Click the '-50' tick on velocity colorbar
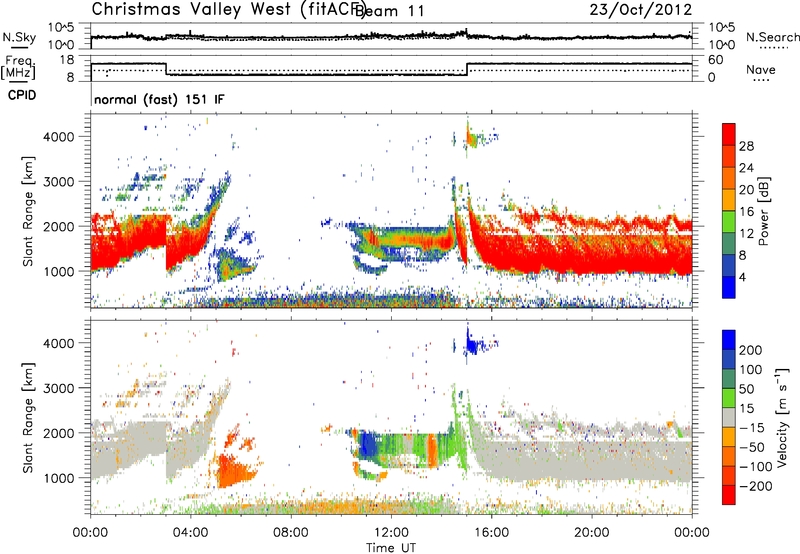This screenshot has height=554, width=800. pyautogui.click(x=753, y=447)
